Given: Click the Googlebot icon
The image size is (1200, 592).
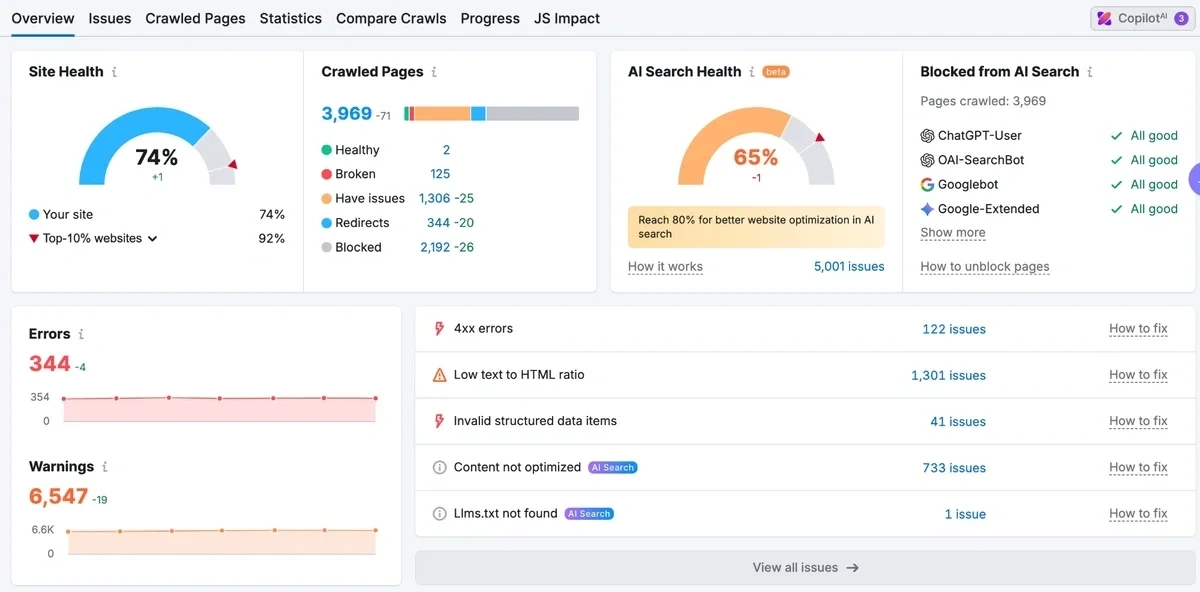Looking at the screenshot, I should tap(929, 184).
